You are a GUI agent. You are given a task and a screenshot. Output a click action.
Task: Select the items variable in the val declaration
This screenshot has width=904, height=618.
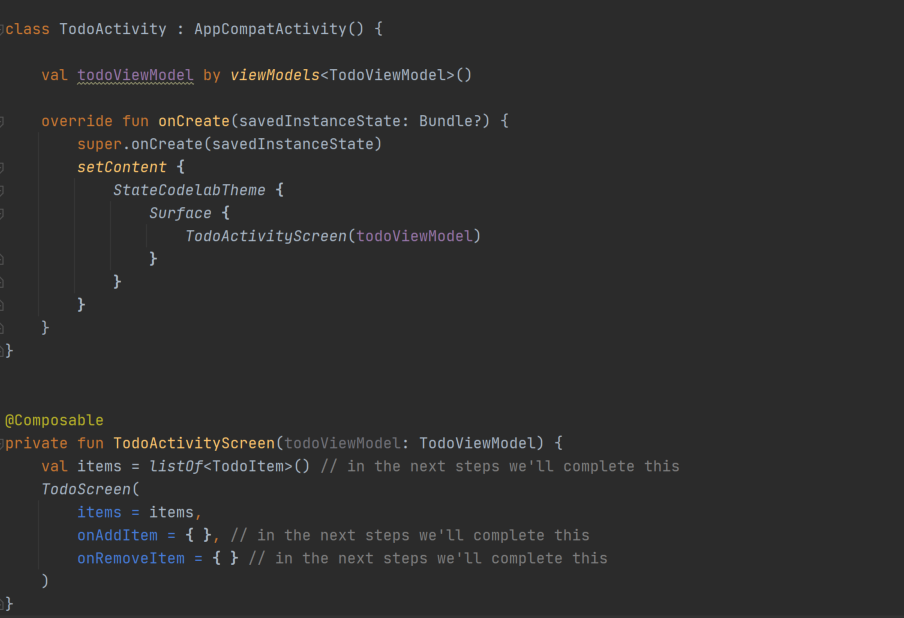point(100,466)
